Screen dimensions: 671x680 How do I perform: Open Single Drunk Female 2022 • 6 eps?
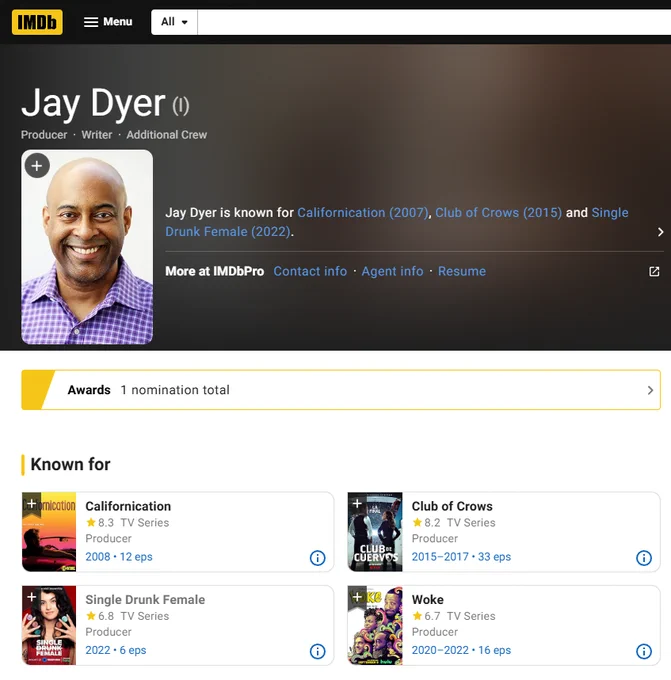116,650
